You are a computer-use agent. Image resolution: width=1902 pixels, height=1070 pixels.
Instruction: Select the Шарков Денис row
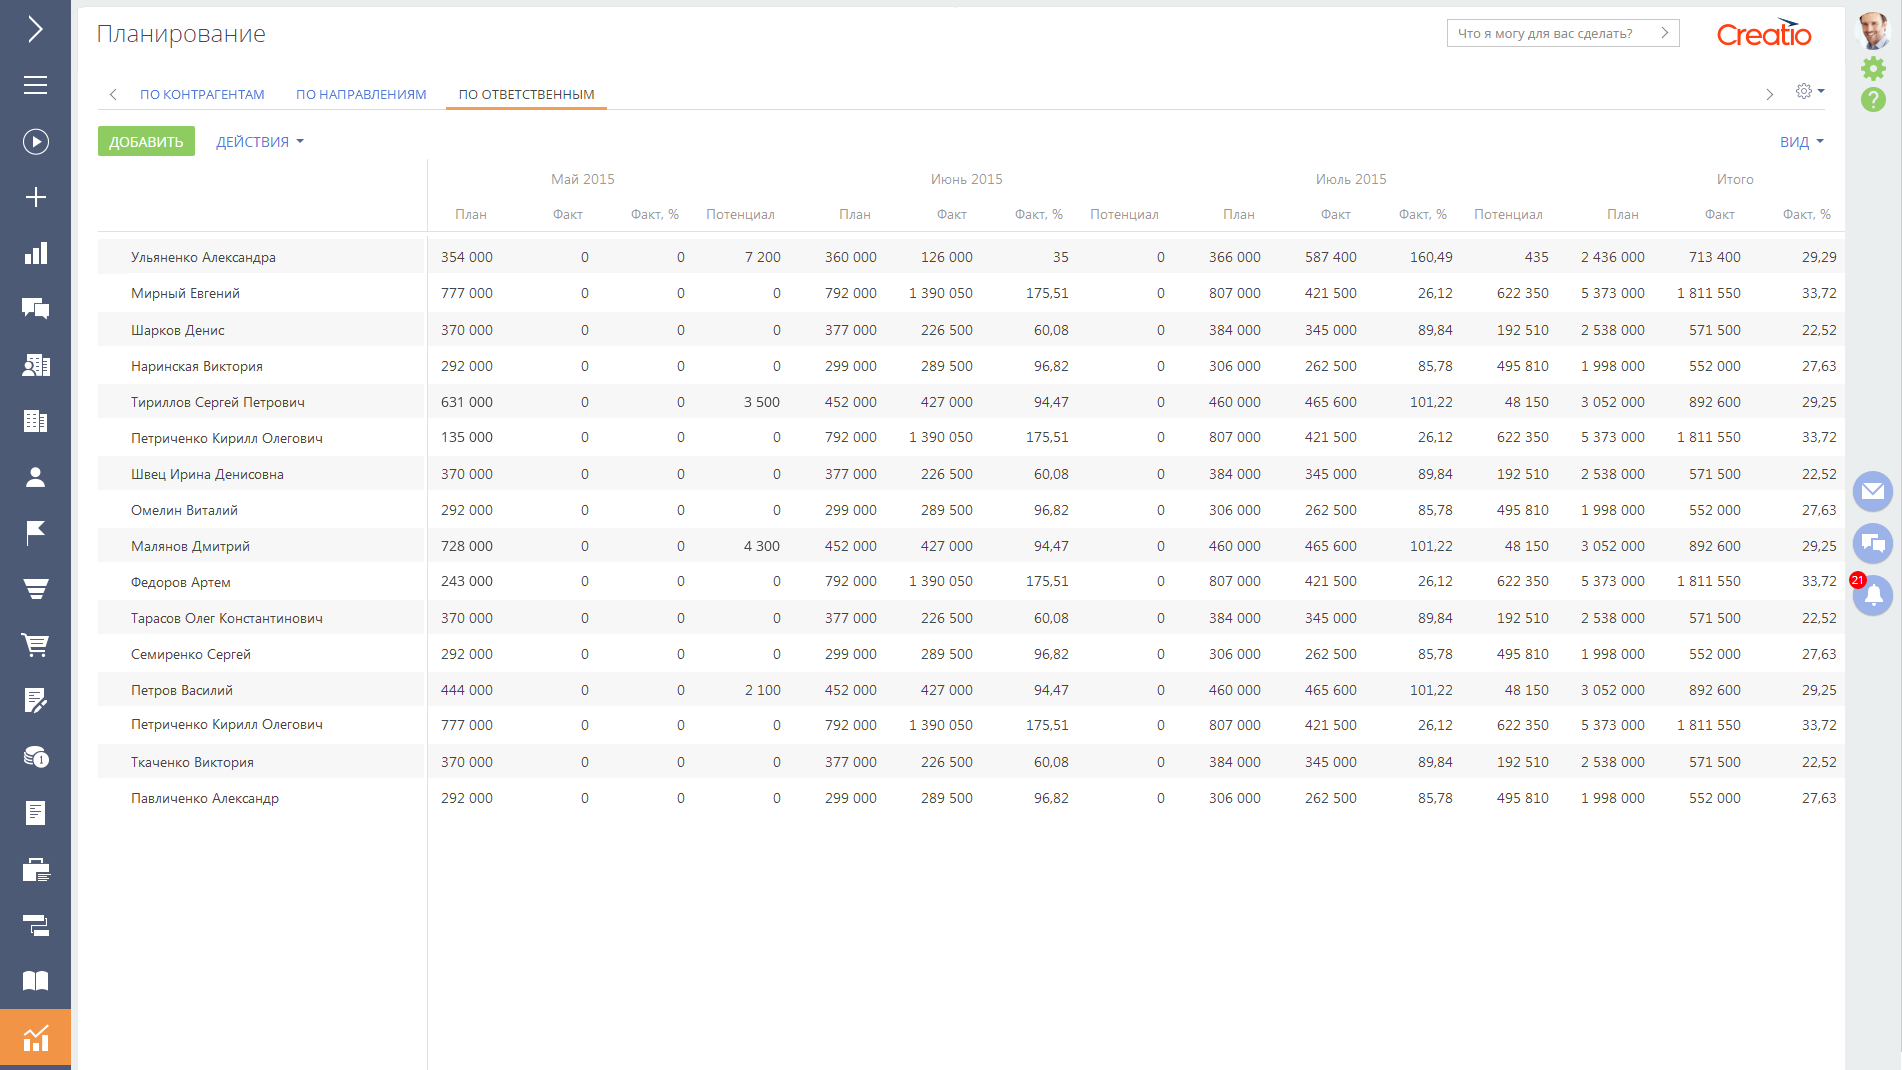coord(970,330)
